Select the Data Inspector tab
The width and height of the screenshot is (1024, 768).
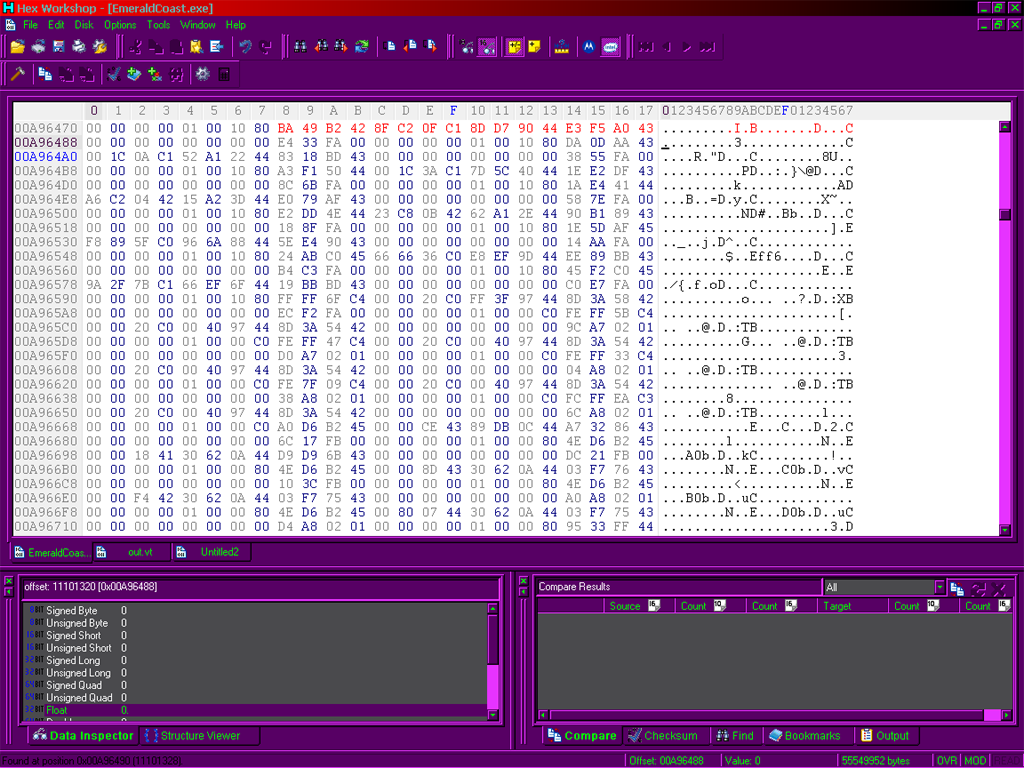coord(84,735)
